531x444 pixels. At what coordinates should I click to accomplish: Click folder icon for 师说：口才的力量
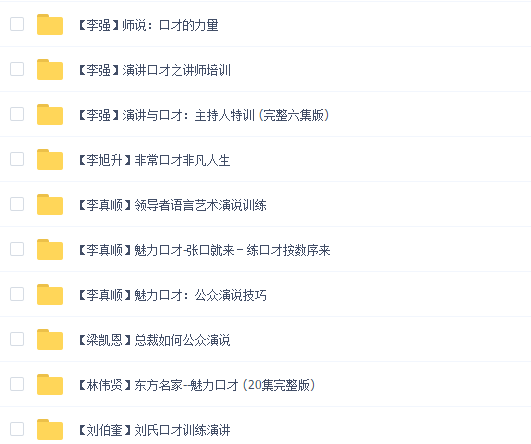point(50,24)
